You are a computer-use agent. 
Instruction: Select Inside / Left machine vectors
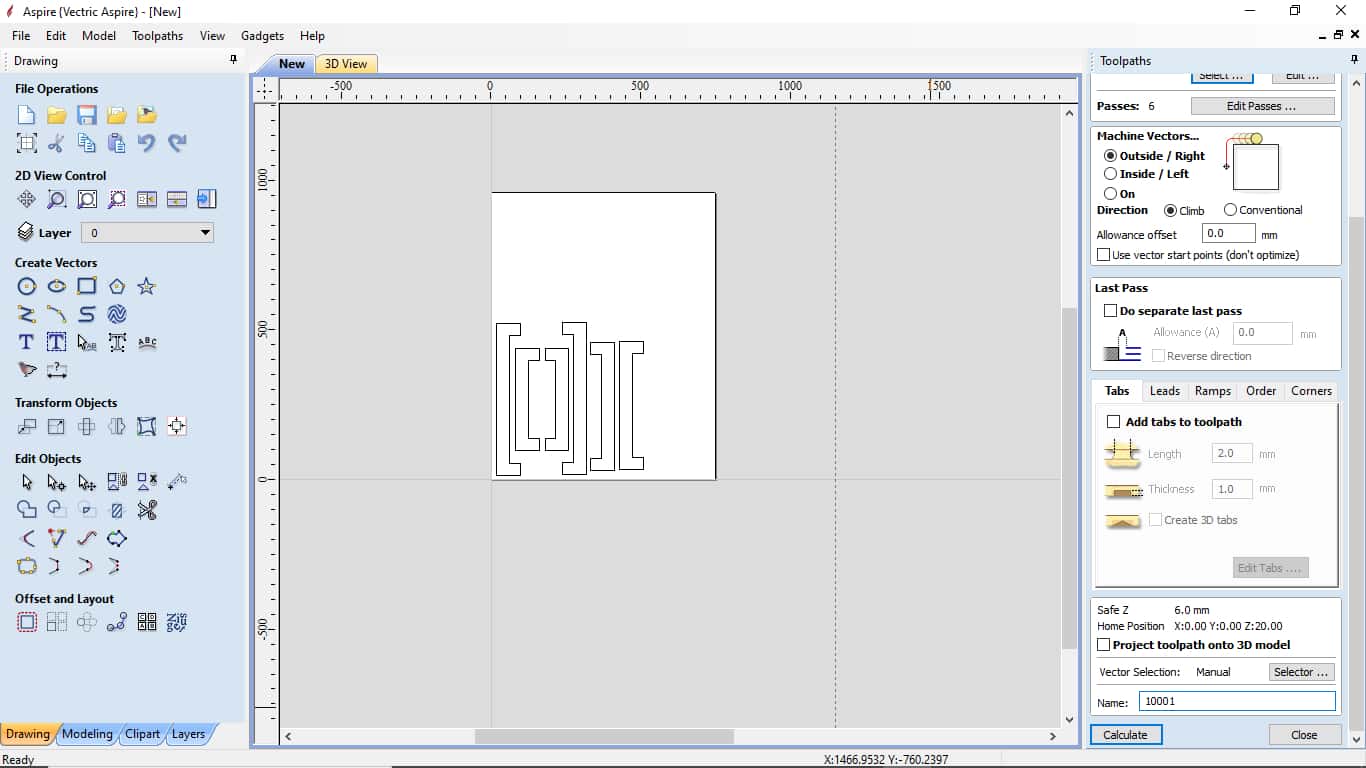click(x=1110, y=174)
